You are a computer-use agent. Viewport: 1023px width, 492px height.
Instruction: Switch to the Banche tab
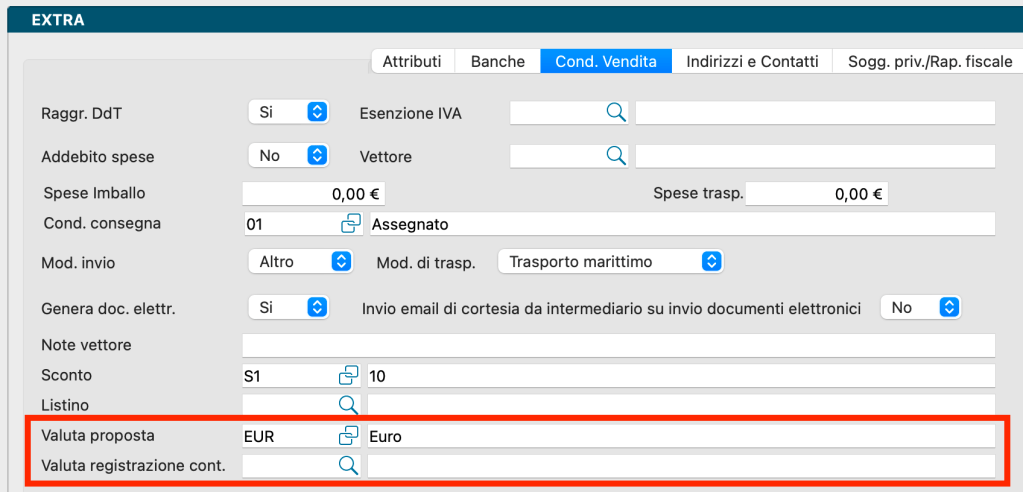pos(497,62)
